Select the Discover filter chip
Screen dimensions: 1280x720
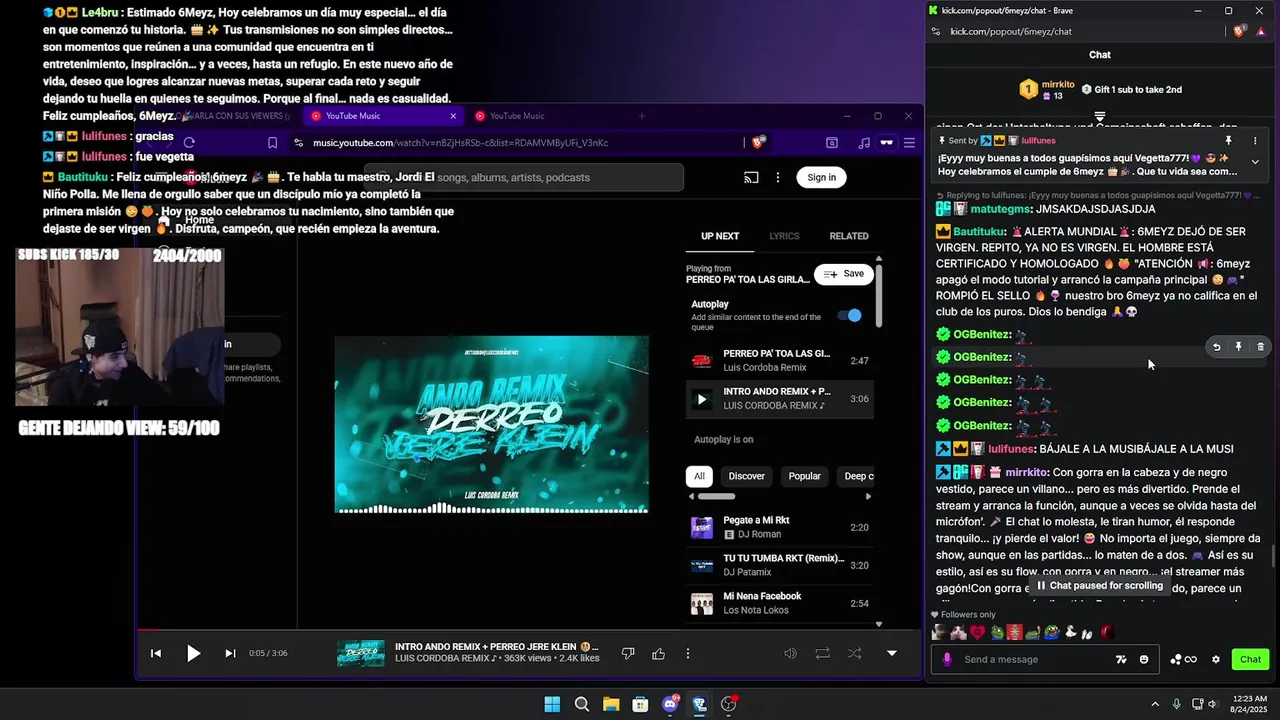pyautogui.click(x=746, y=476)
